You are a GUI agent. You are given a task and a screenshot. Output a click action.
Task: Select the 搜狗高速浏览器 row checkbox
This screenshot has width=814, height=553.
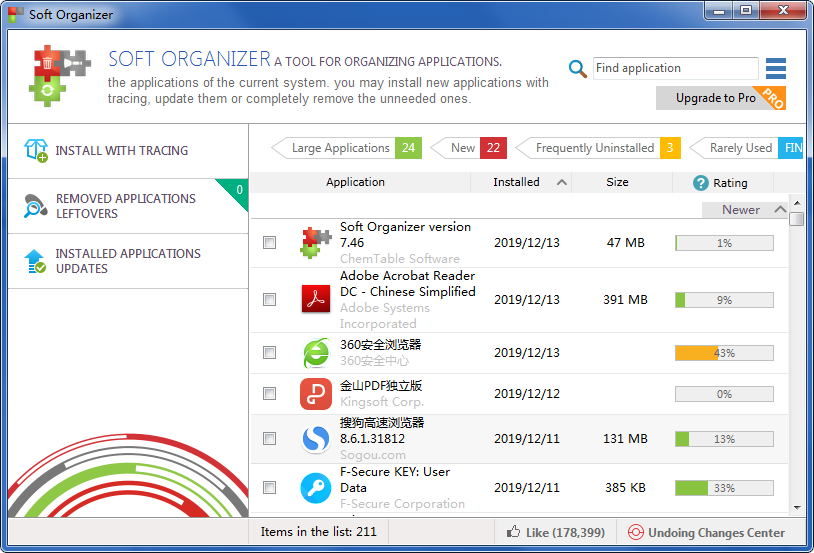point(269,439)
